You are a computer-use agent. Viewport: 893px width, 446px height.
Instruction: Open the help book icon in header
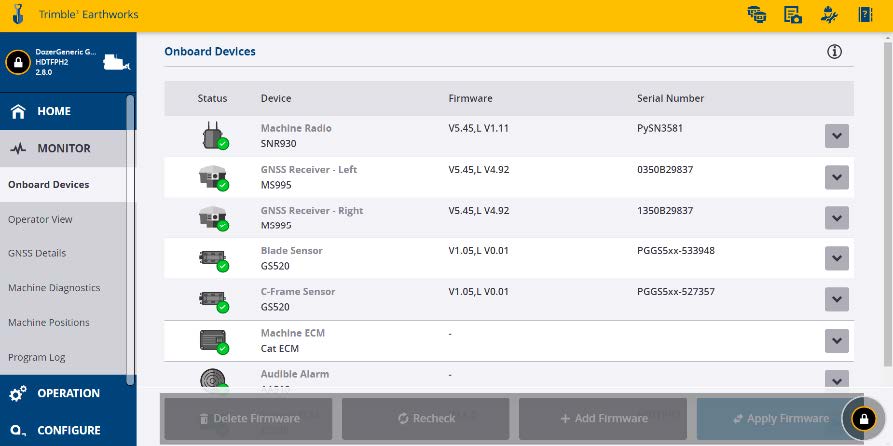click(865, 15)
